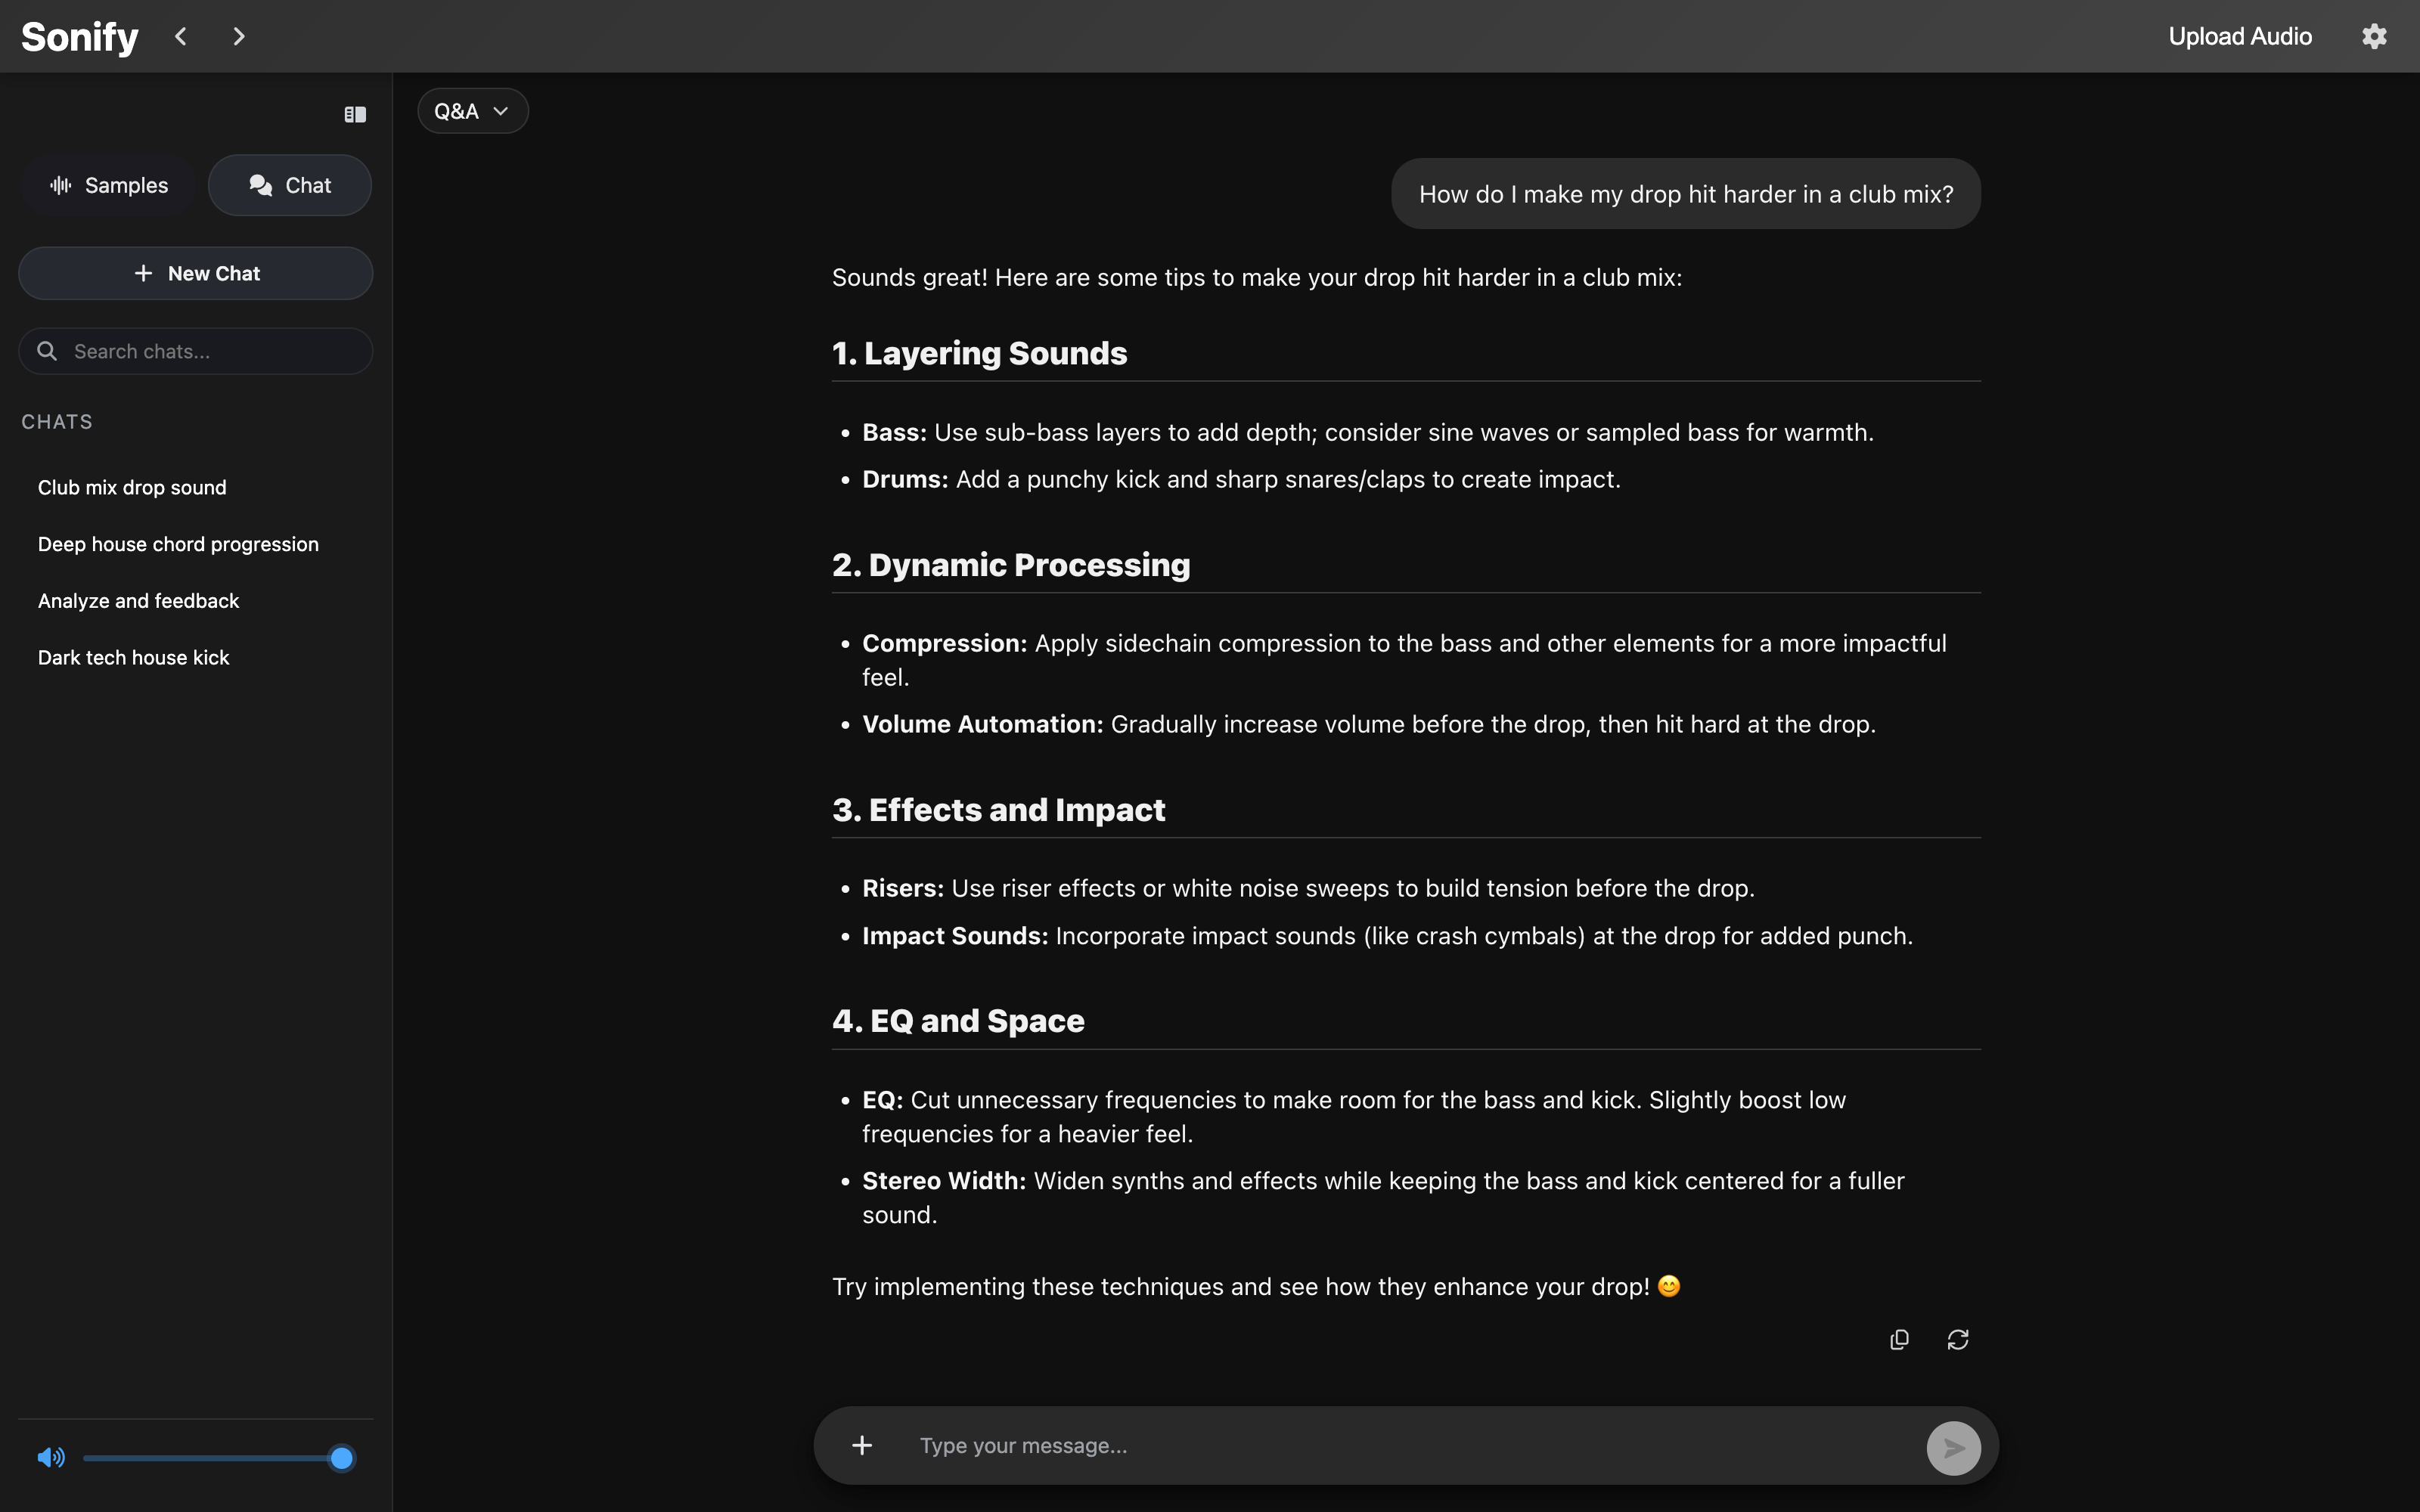
Task: Regenerate the drop-mix response
Action: [1957, 1339]
